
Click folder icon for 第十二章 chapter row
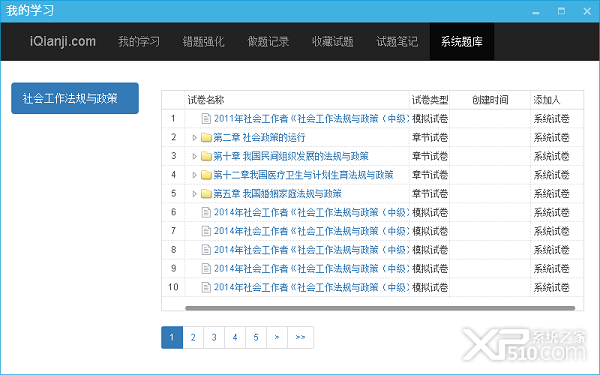(x=206, y=175)
